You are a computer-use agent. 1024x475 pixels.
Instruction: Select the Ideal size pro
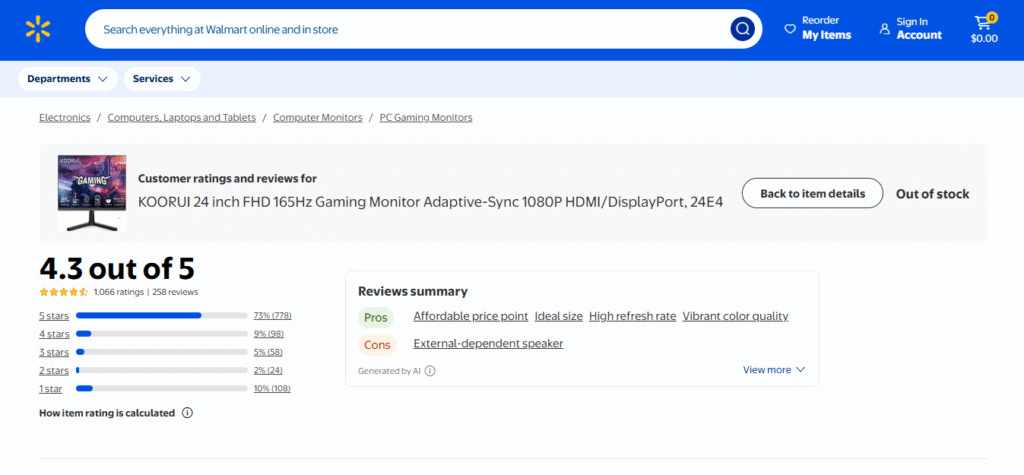coord(558,316)
